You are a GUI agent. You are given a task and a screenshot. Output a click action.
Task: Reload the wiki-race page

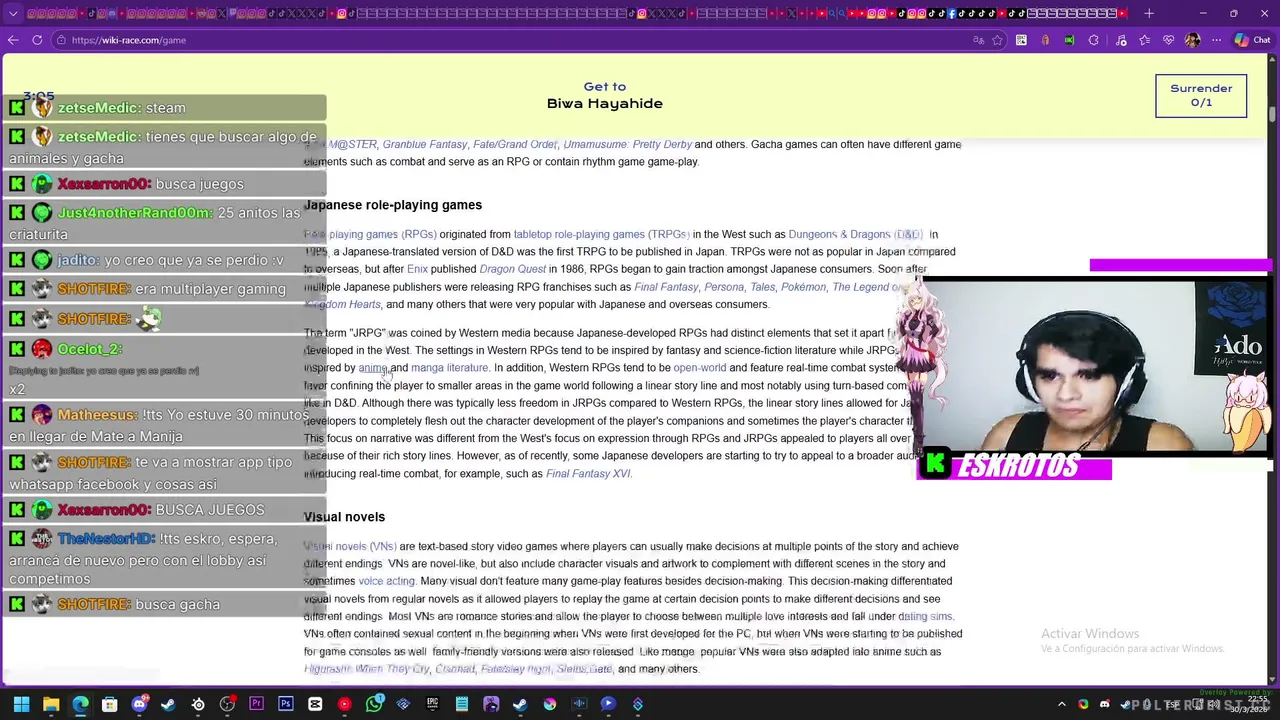pyautogui.click(x=37, y=40)
